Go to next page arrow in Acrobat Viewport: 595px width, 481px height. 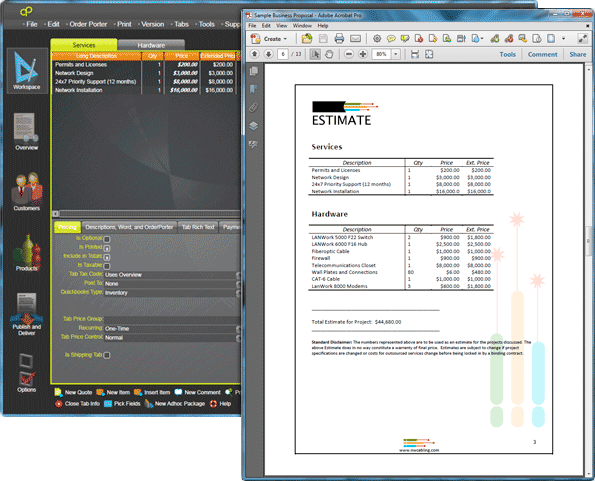pyautogui.click(x=269, y=54)
